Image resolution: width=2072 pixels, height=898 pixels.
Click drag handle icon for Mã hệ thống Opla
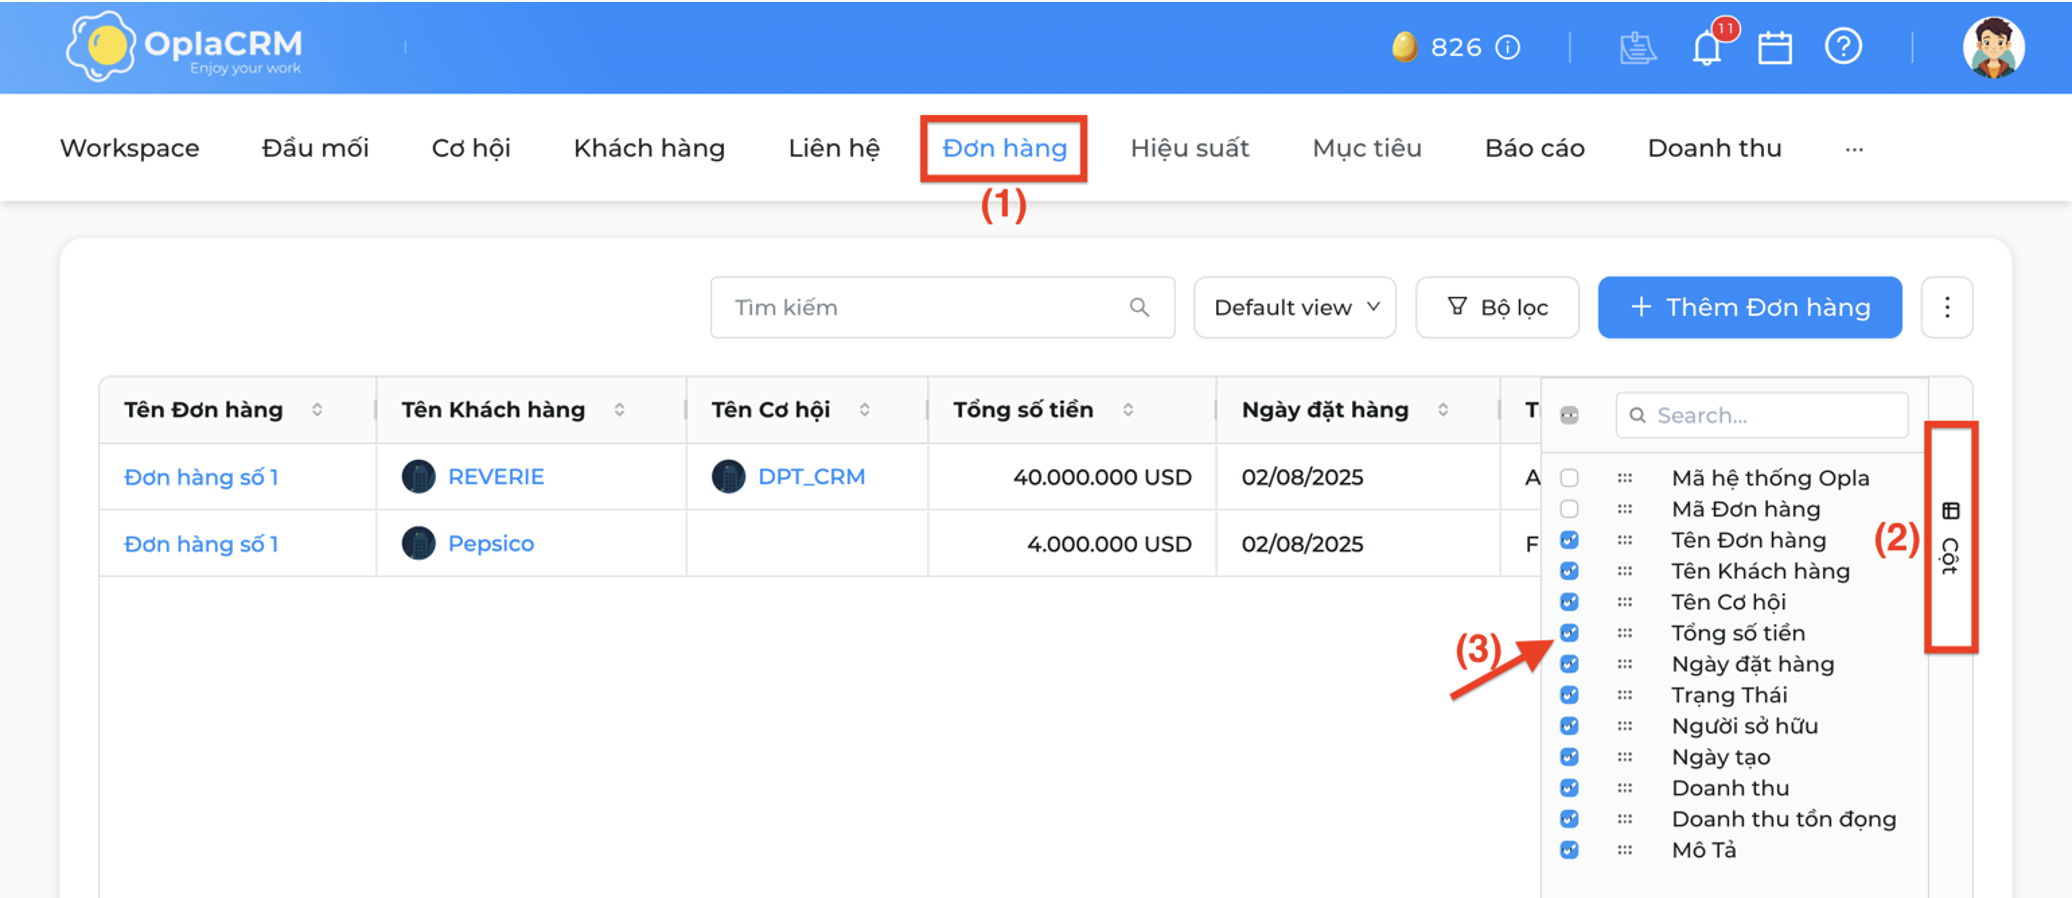point(1625,478)
